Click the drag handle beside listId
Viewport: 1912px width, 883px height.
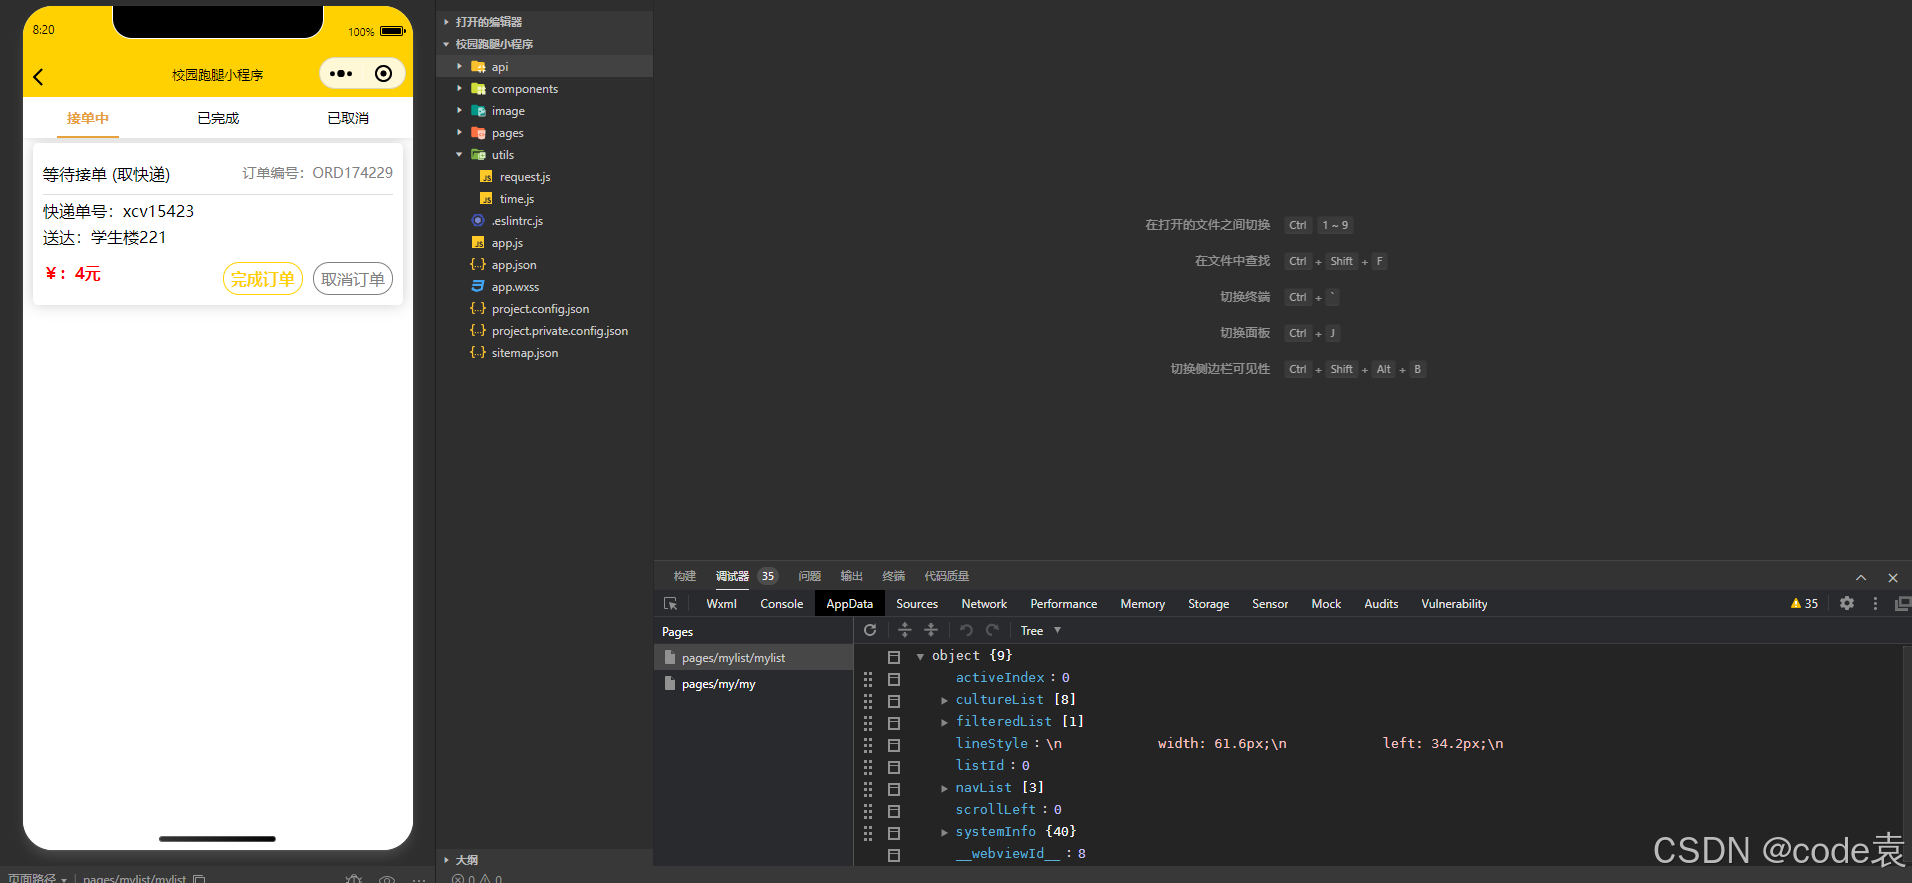tap(868, 766)
